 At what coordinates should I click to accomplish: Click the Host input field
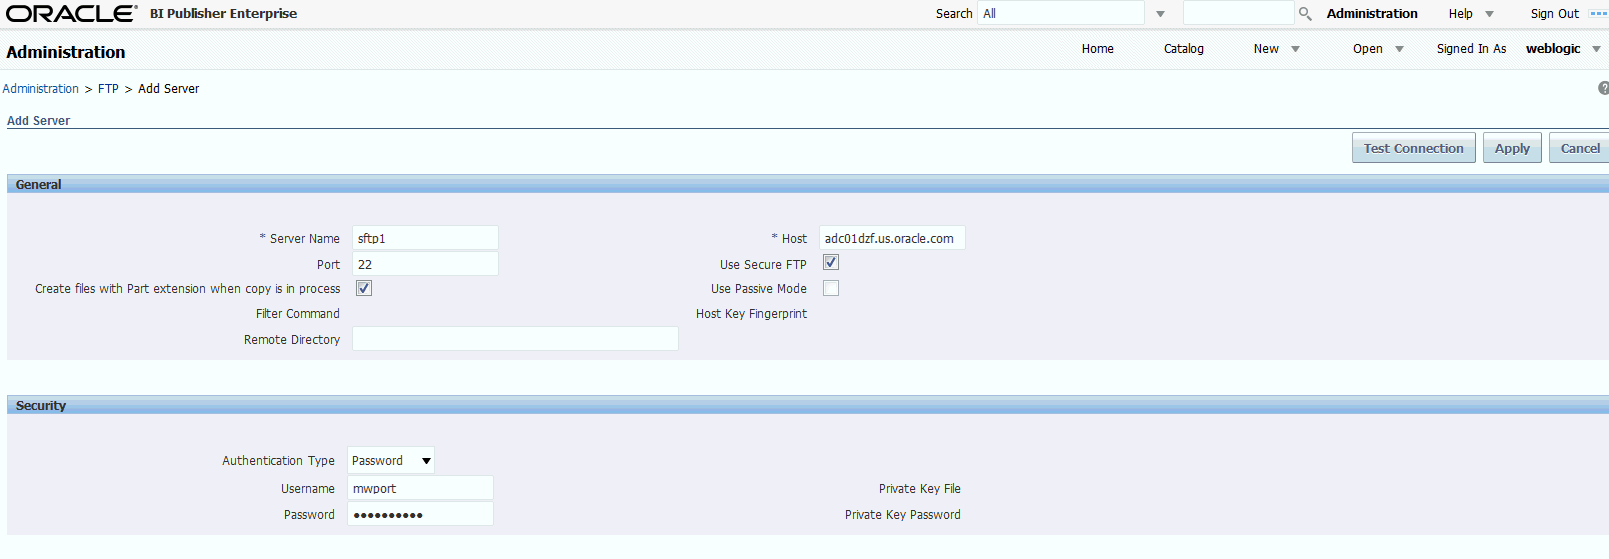pyautogui.click(x=892, y=238)
